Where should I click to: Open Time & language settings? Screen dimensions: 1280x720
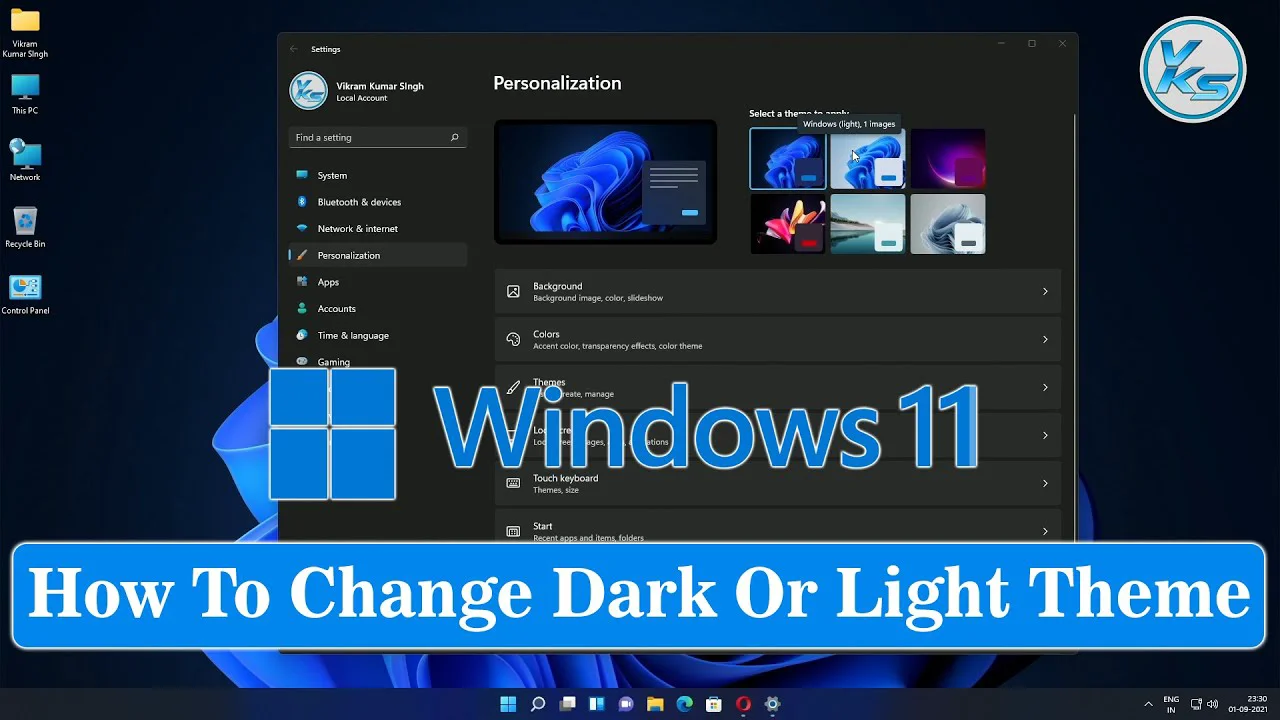pyautogui.click(x=352, y=336)
